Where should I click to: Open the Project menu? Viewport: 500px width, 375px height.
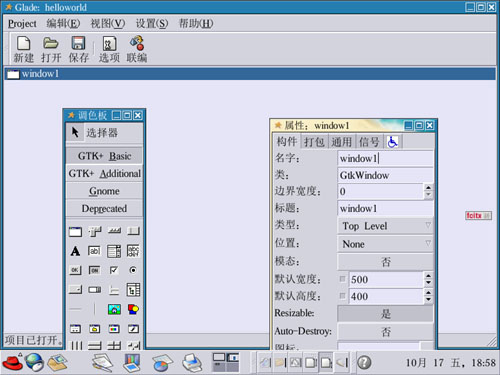click(x=22, y=24)
